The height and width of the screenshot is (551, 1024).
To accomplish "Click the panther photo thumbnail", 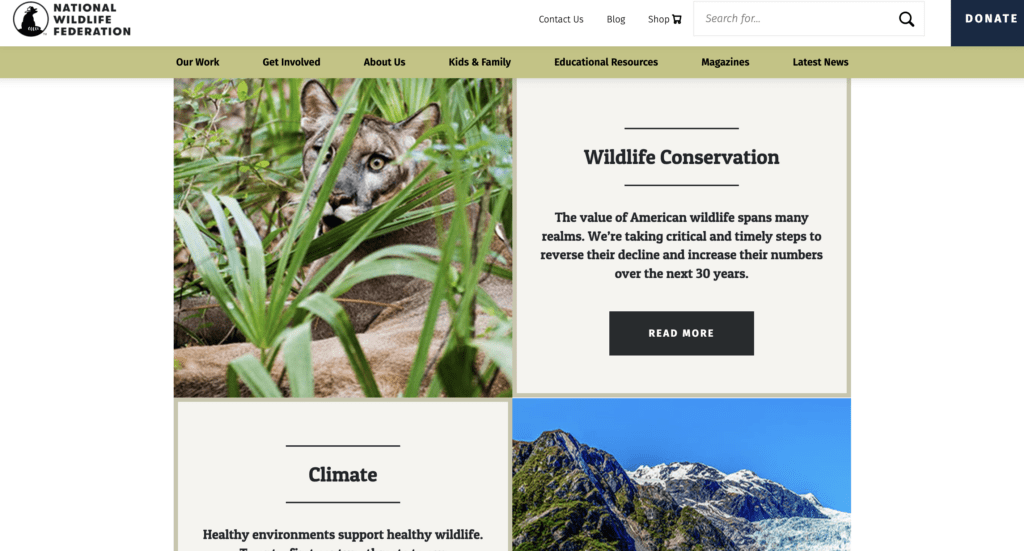I will (x=343, y=238).
